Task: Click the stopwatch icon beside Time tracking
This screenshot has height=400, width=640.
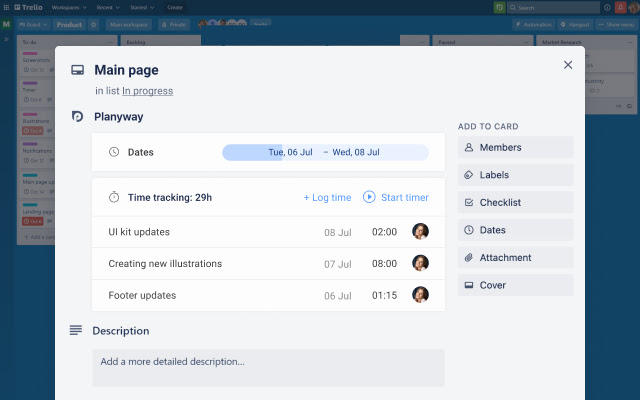Action: point(114,197)
